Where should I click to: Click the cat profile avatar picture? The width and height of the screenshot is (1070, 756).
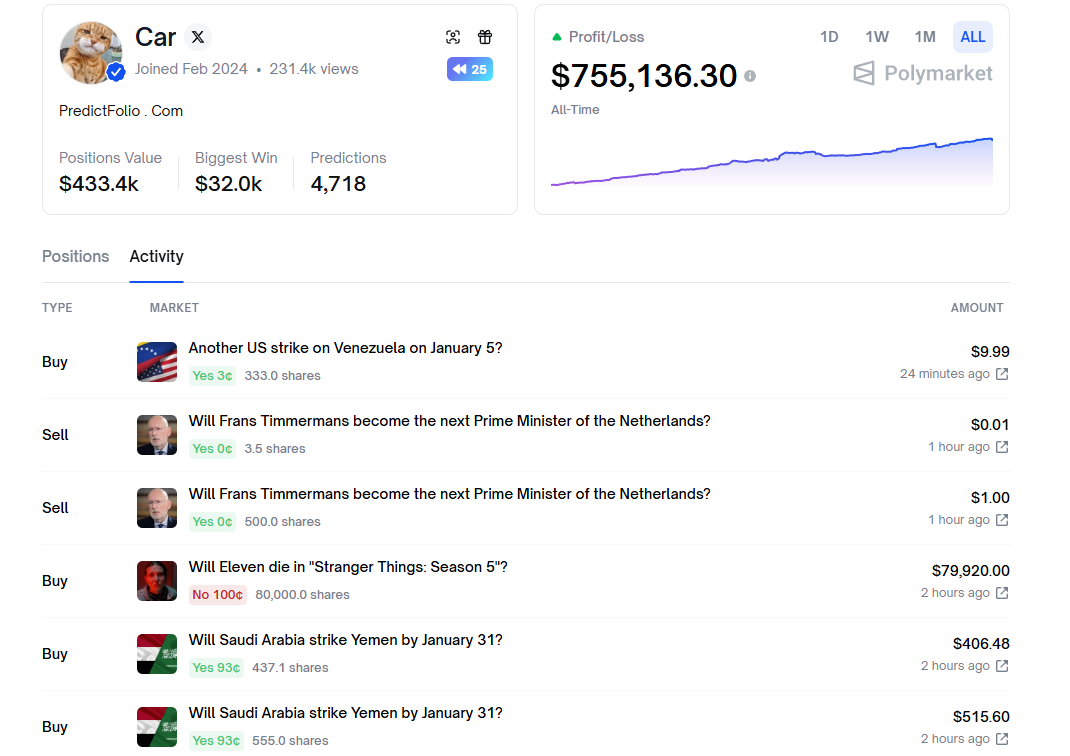coord(91,52)
